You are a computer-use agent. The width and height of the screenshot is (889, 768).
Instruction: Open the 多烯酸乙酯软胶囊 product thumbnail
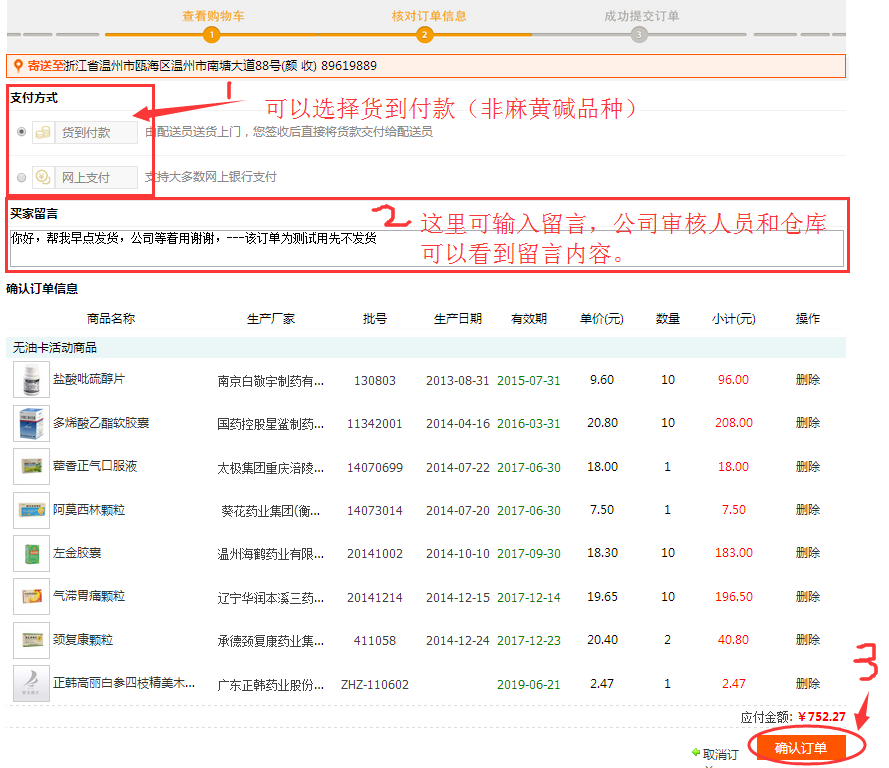tap(32, 423)
